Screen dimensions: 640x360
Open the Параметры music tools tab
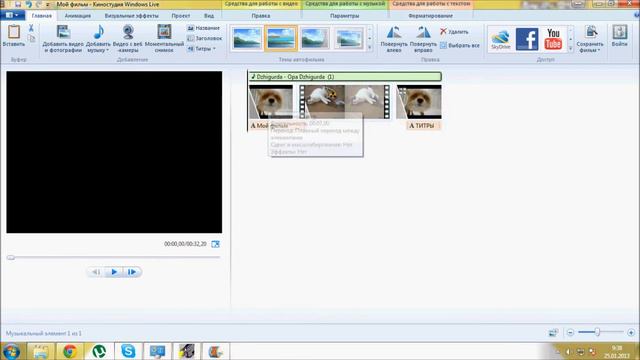pyautogui.click(x=344, y=16)
